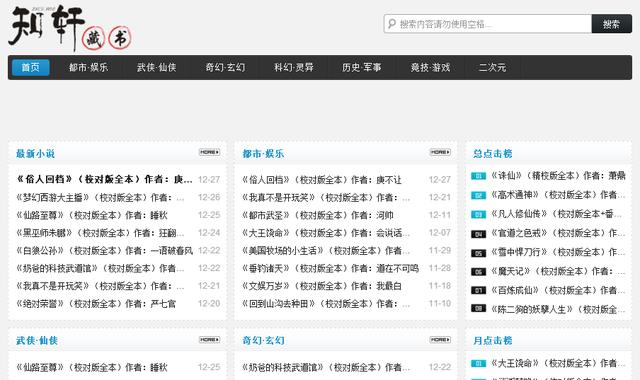This screenshot has height=380, width=640.
Task: Open 《回到山沟去种田》 novel link
Action: point(326,304)
